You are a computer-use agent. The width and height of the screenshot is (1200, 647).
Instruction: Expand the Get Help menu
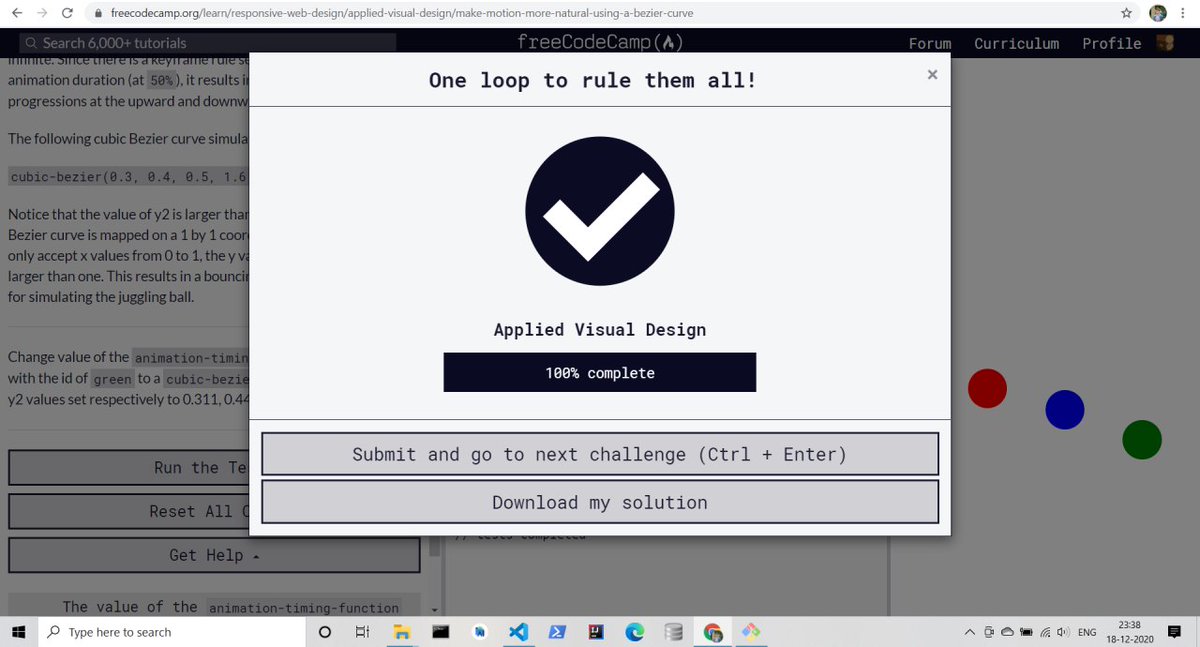[x=214, y=554]
